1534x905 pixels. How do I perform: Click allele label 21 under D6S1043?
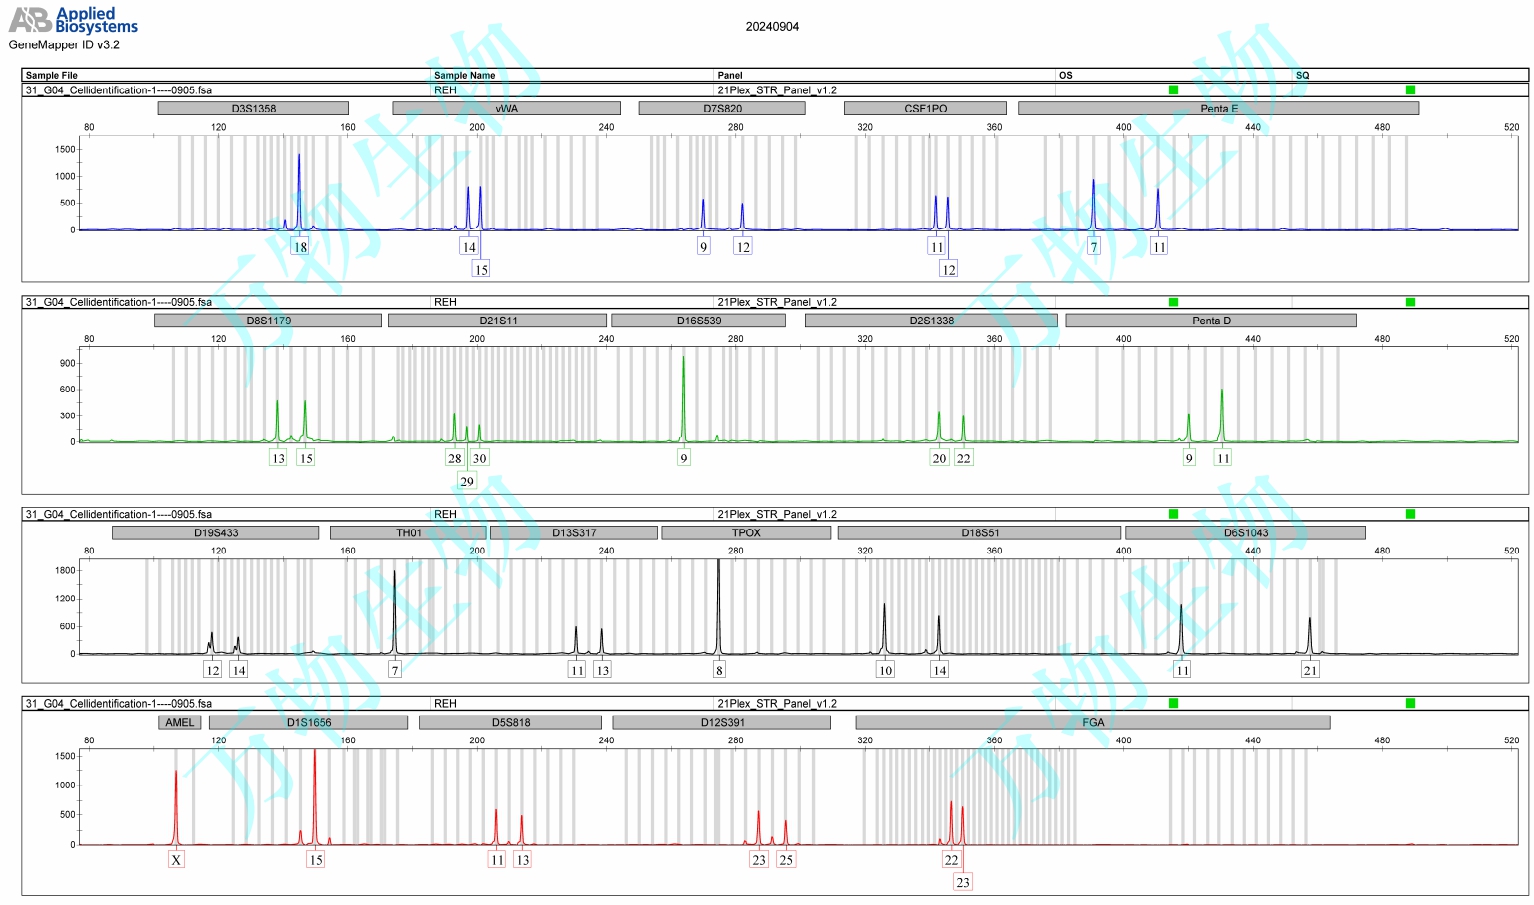(1310, 670)
